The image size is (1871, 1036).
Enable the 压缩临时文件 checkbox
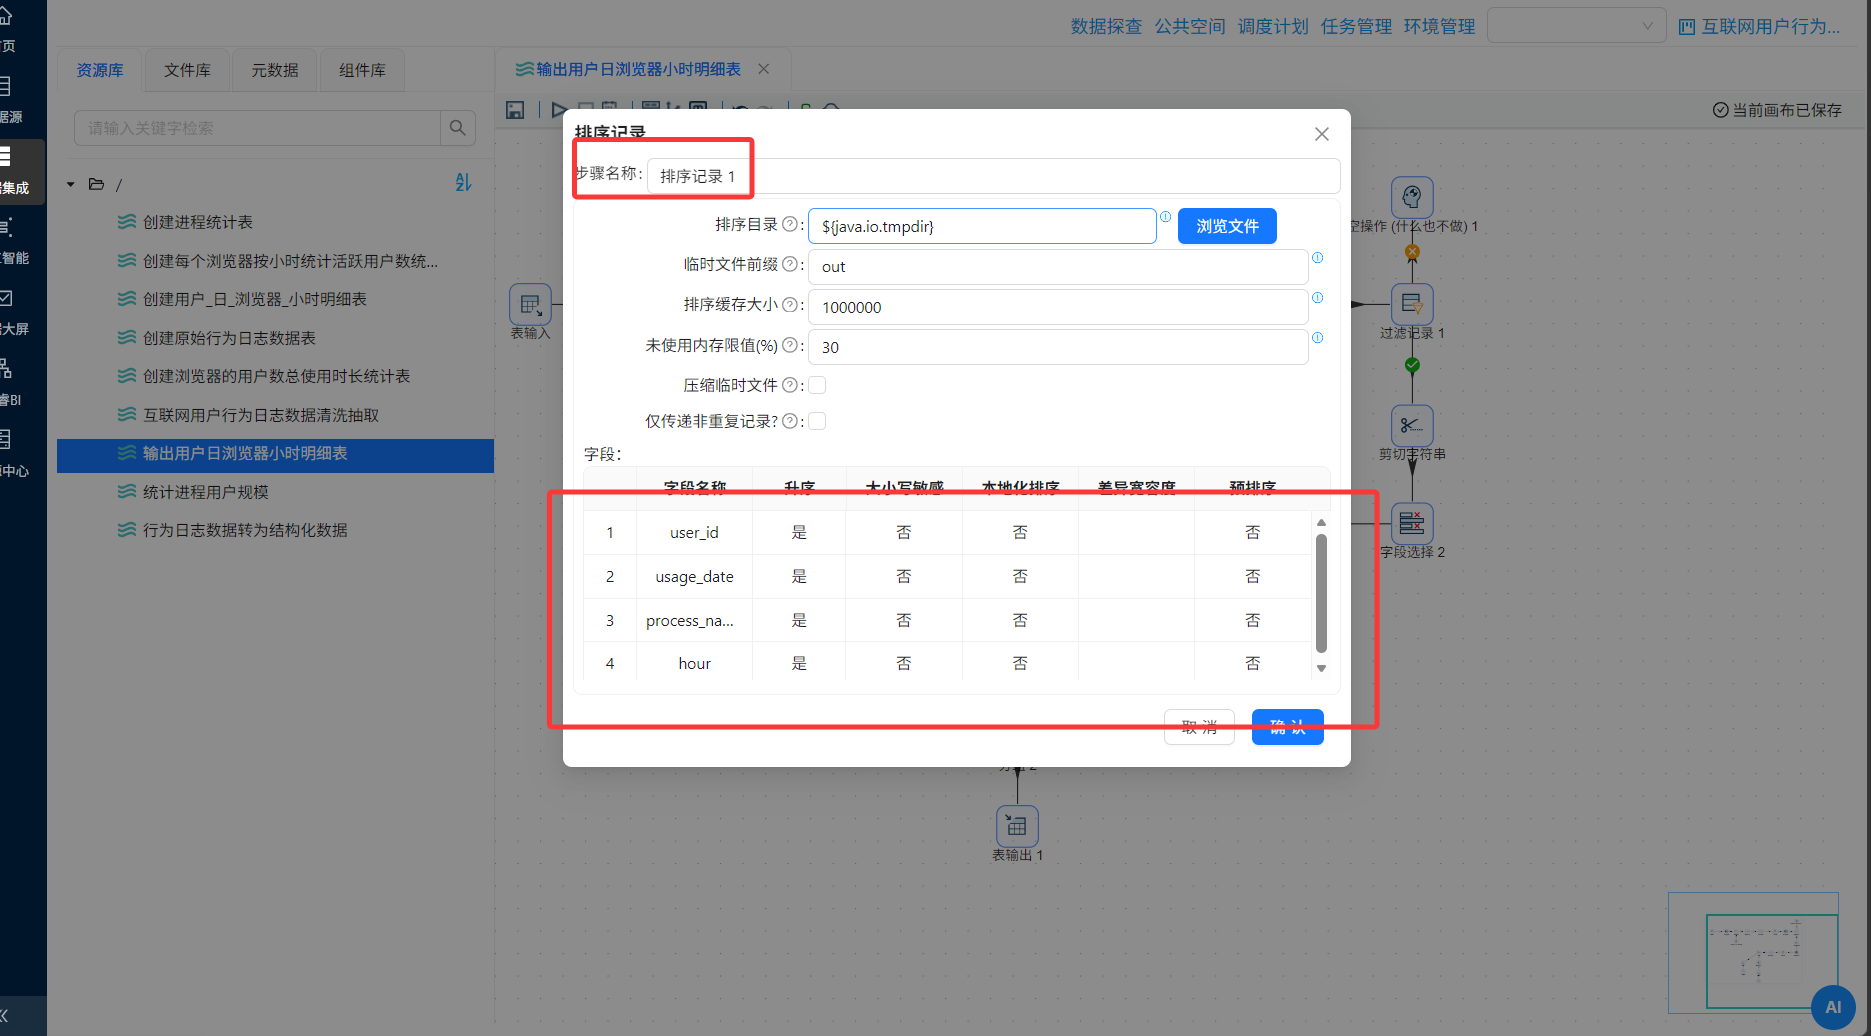pos(817,385)
